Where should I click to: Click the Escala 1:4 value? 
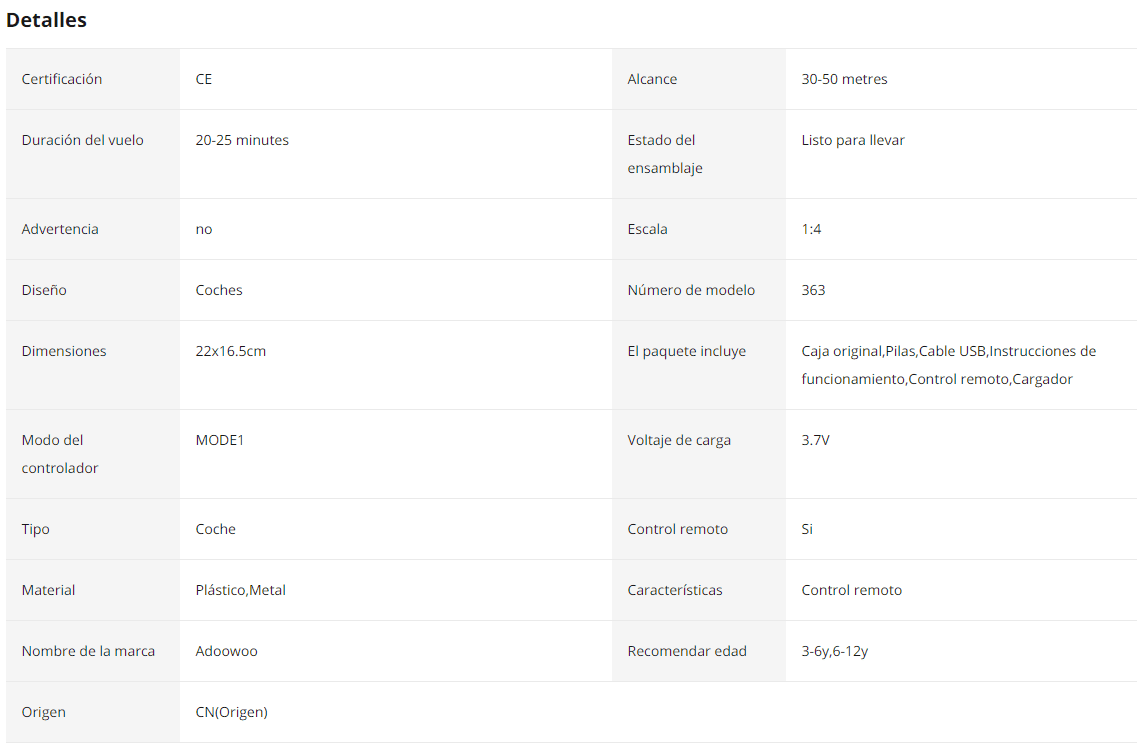(x=811, y=229)
